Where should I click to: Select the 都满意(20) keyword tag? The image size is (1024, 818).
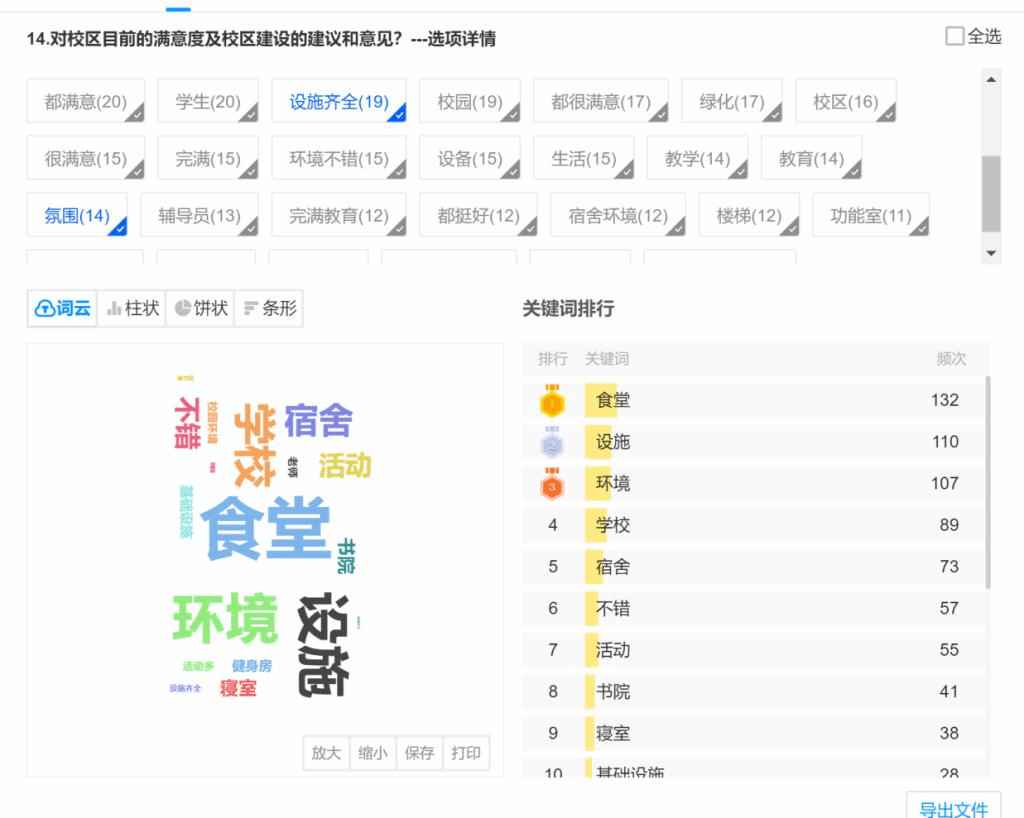[85, 102]
